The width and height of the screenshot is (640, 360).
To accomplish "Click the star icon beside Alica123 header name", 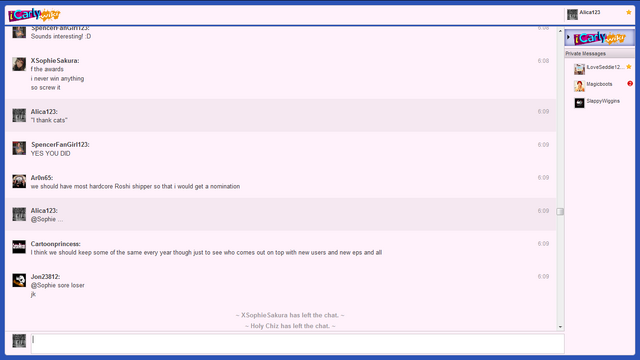I will (x=629, y=12).
